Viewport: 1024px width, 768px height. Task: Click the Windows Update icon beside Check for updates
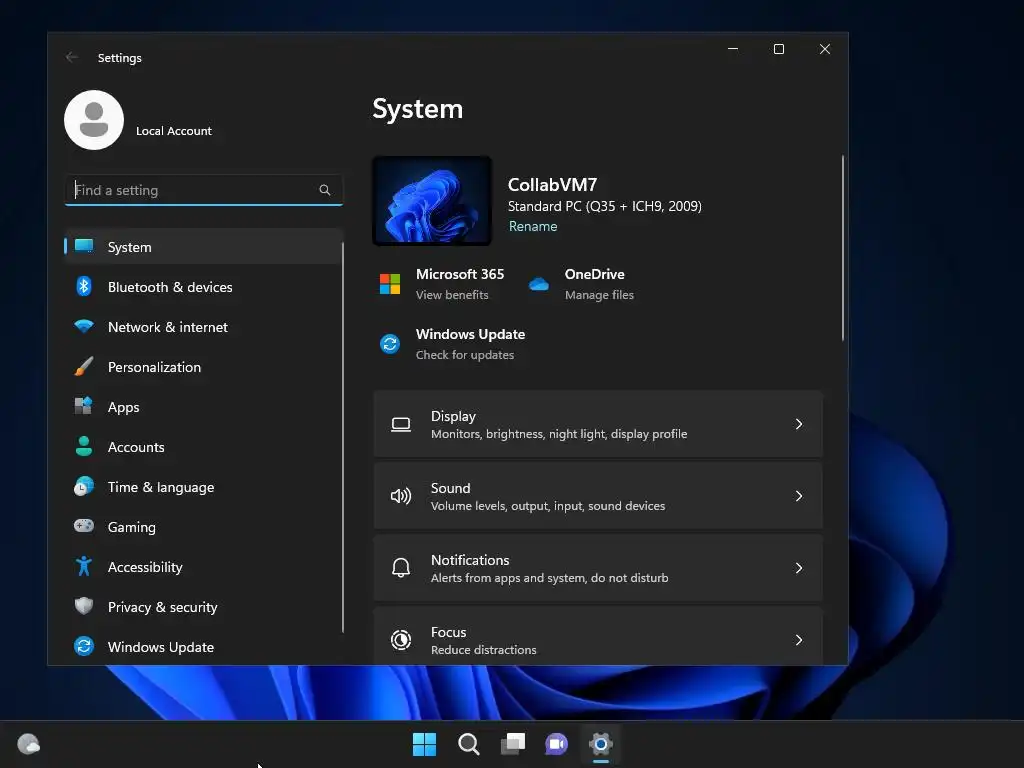click(390, 344)
